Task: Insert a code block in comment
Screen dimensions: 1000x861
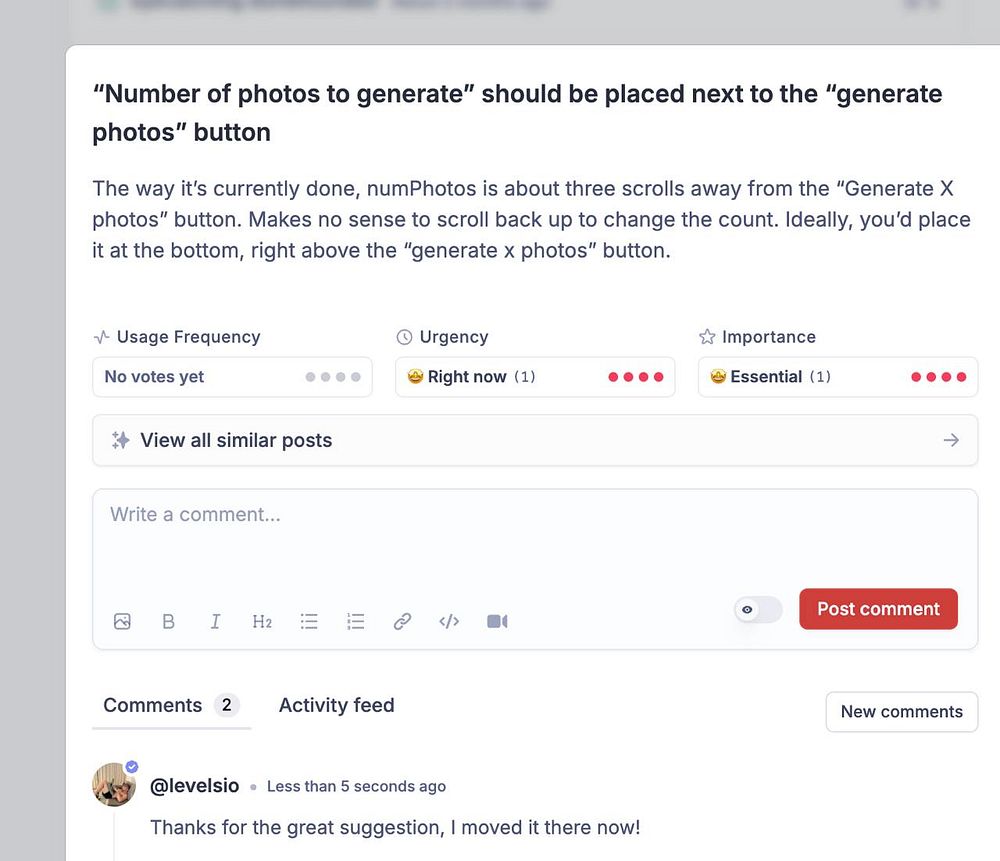Action: (x=449, y=621)
